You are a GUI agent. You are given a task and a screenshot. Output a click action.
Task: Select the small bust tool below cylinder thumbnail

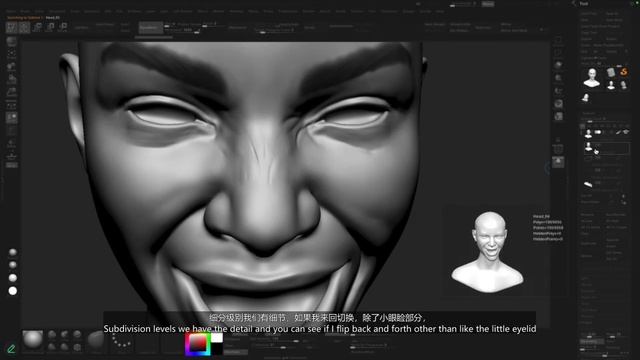[611, 85]
